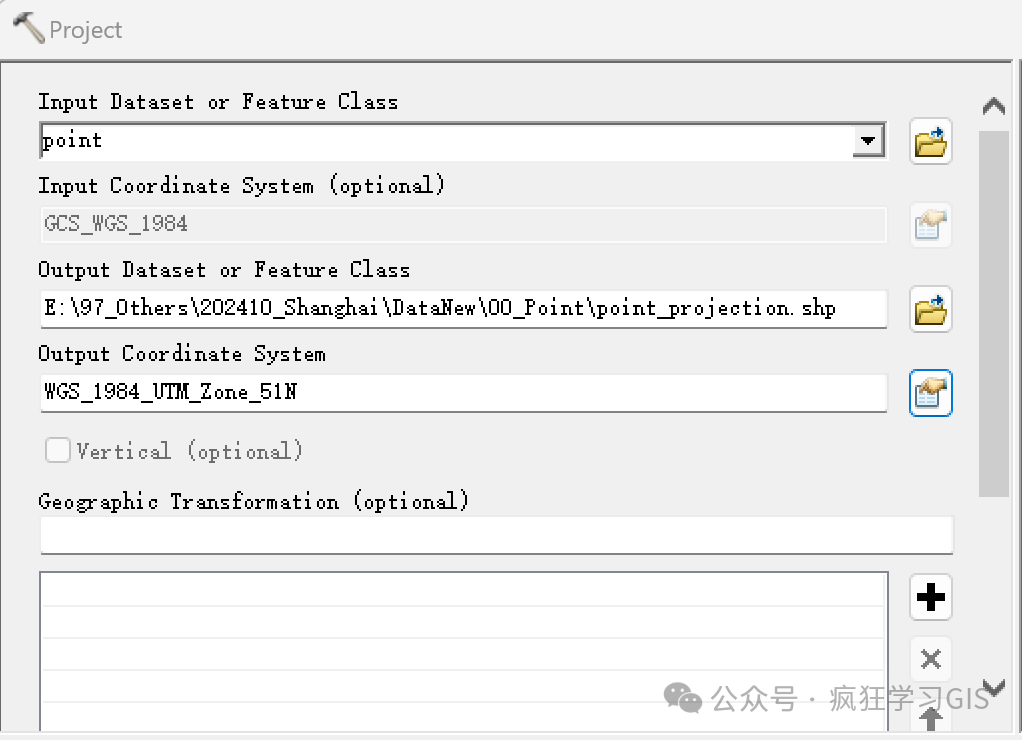Click the Project title text

click(x=85, y=30)
